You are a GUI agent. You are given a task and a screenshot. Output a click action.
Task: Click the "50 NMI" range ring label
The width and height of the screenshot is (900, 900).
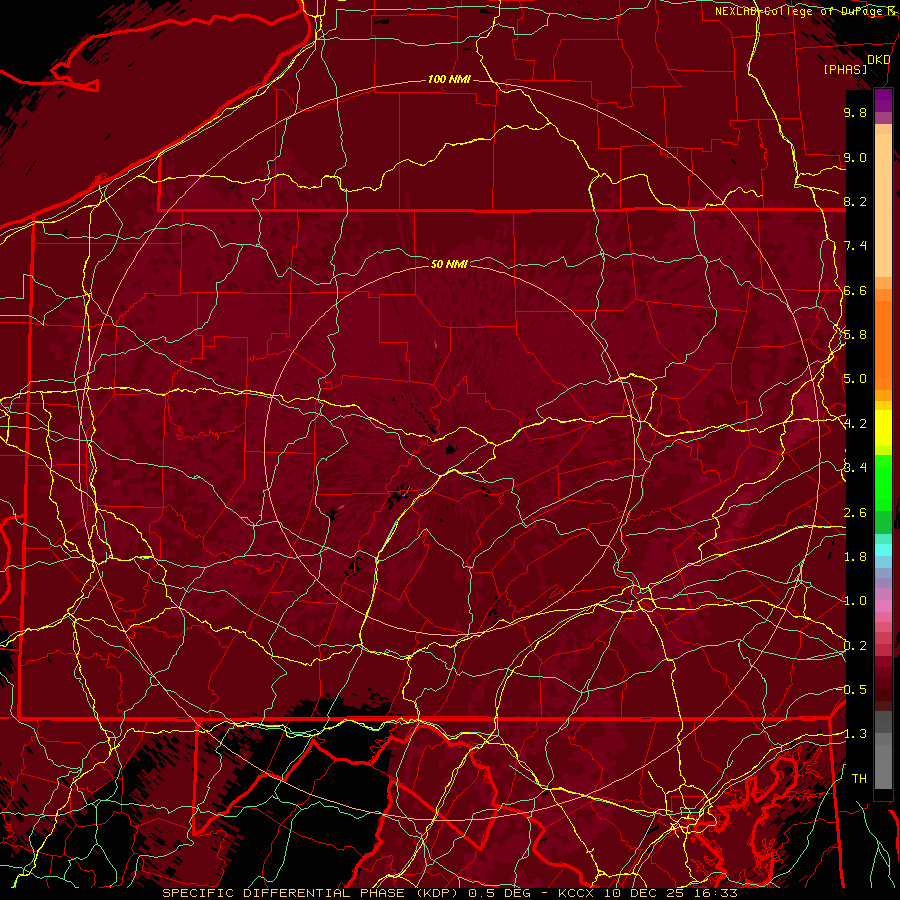449,264
